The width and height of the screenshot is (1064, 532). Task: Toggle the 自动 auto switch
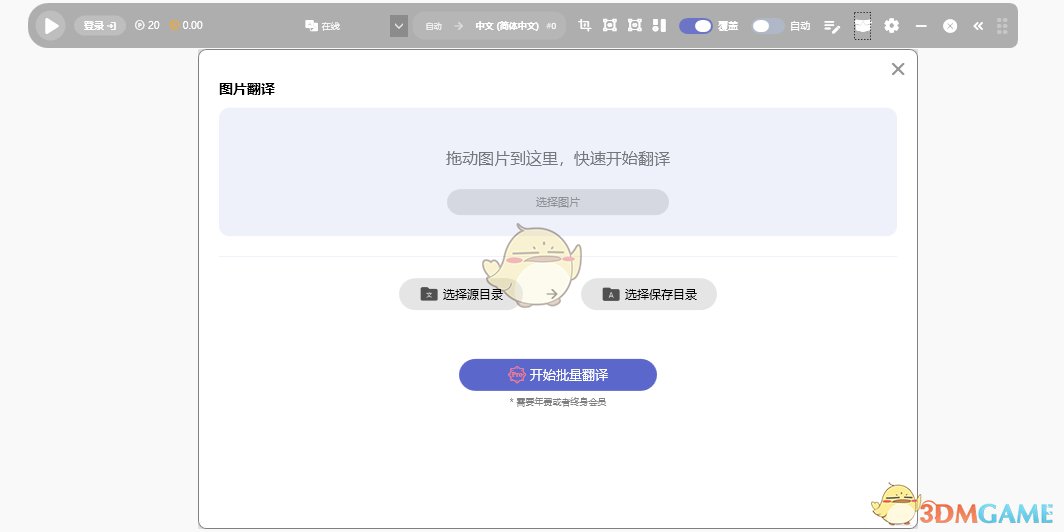click(x=768, y=26)
